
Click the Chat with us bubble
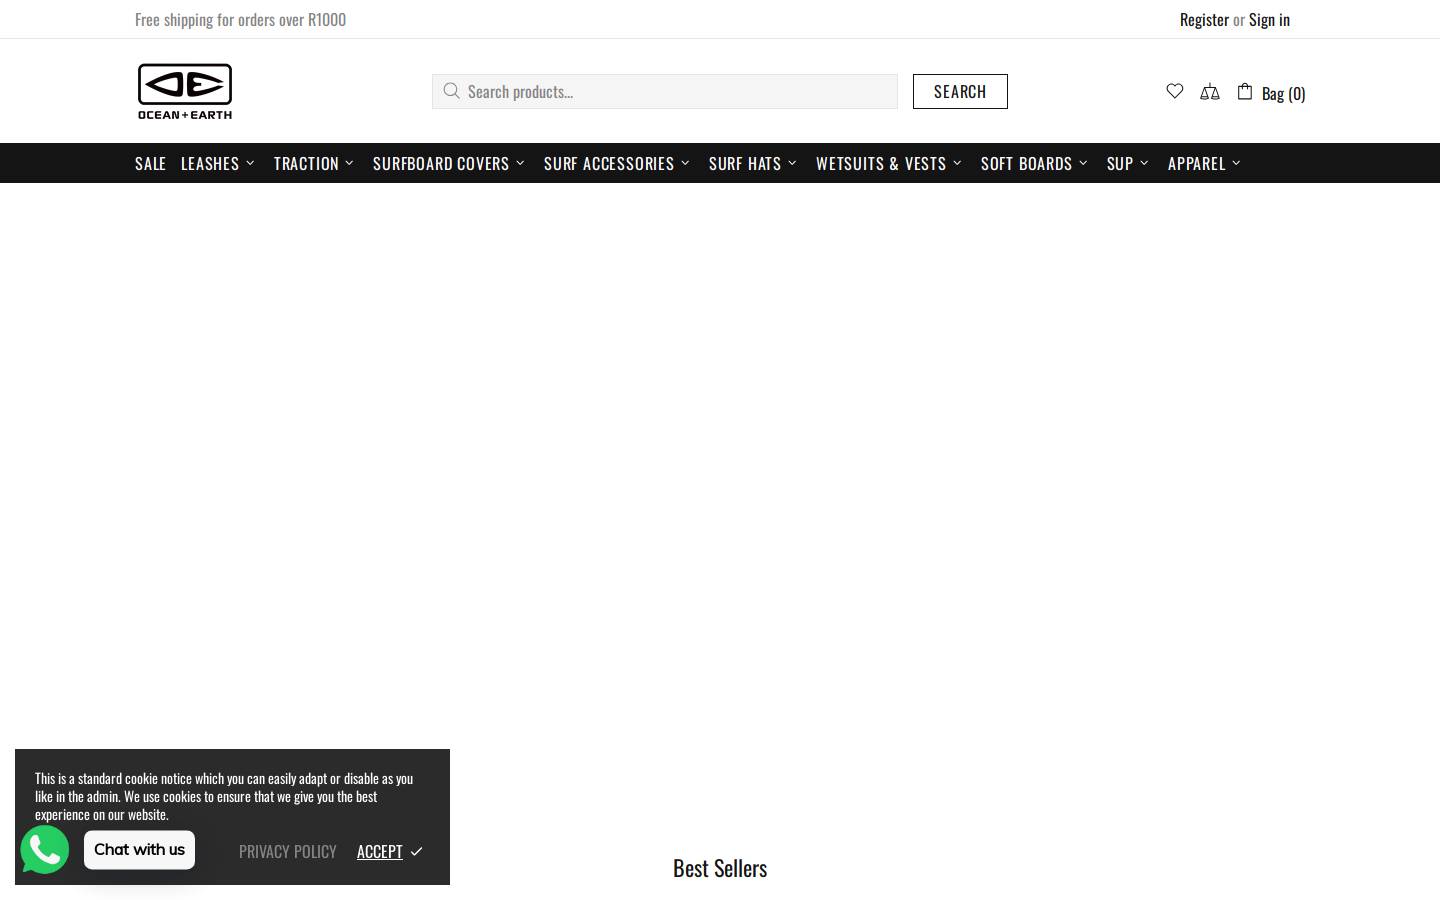(x=139, y=850)
